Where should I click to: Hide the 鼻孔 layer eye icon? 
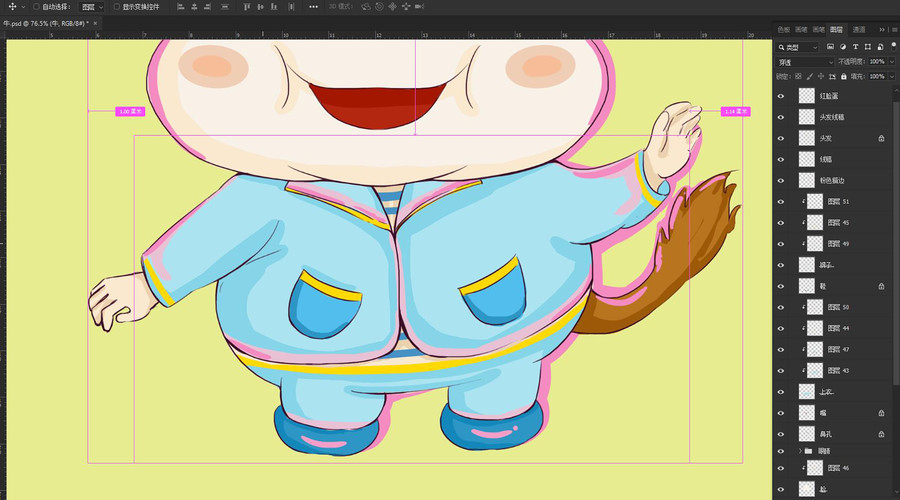coord(781,435)
